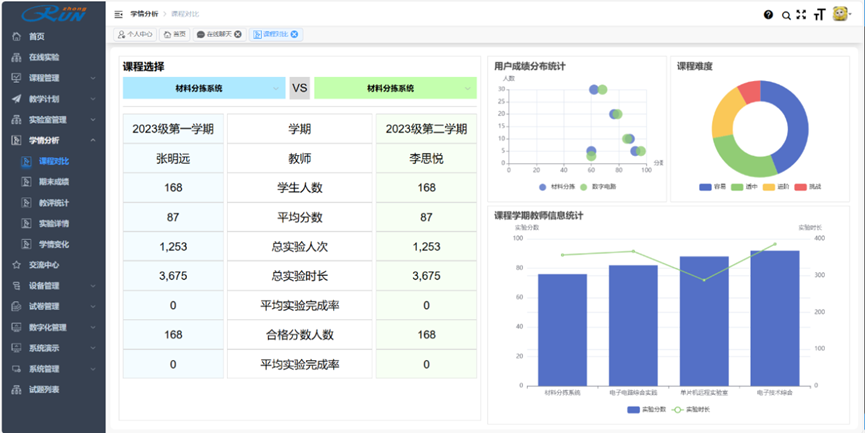
Task: Click the 学情分析 breadcrumb link
Action: coord(143,14)
